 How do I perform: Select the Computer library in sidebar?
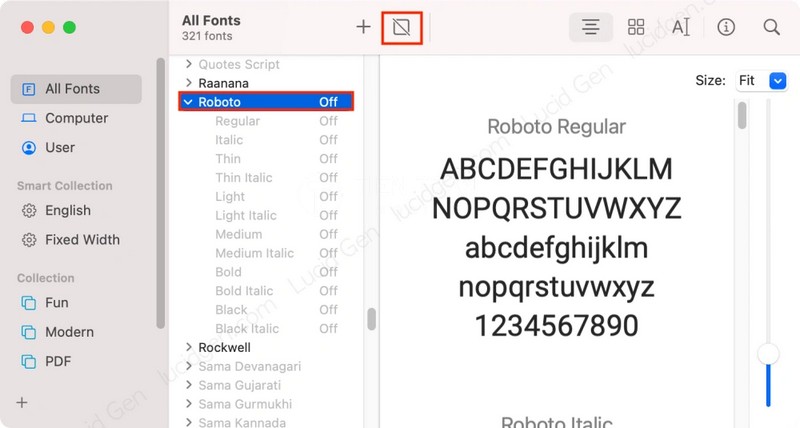coord(76,118)
